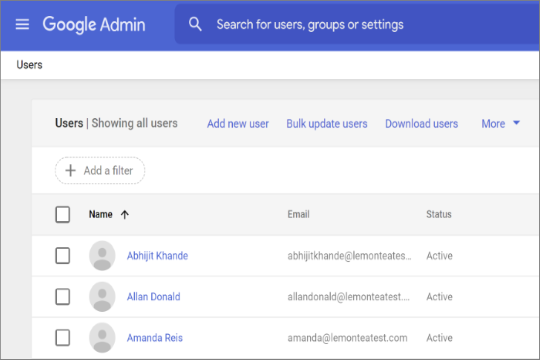Image resolution: width=540 pixels, height=360 pixels.
Task: Toggle the select all users checkbox
Action: click(63, 215)
